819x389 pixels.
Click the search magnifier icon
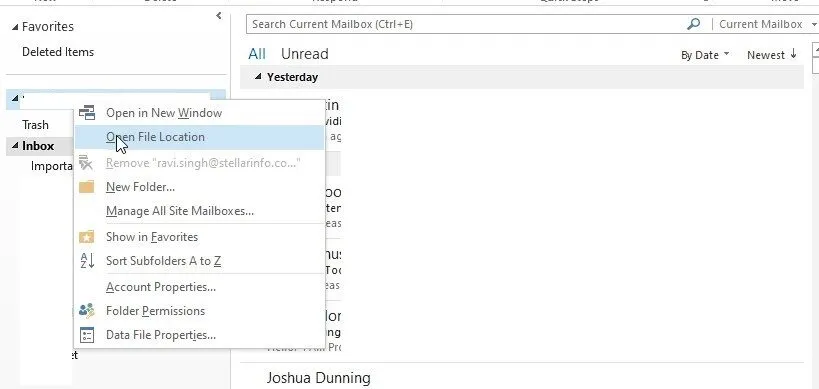tap(693, 24)
